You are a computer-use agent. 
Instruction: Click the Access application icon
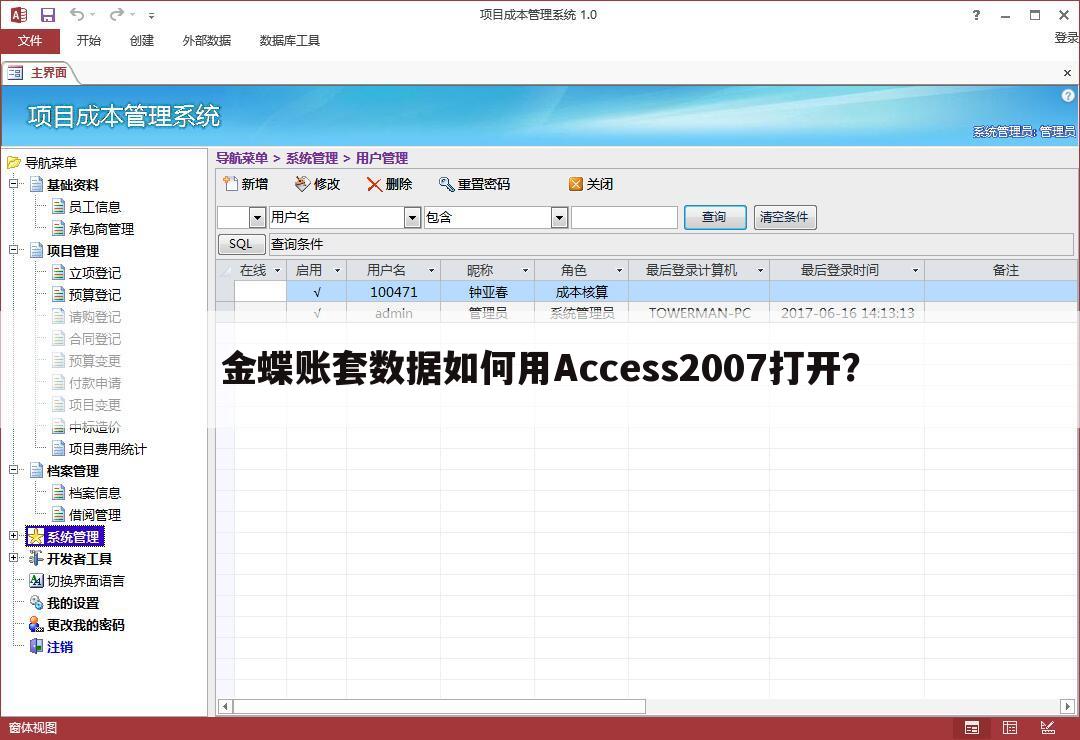(19, 14)
